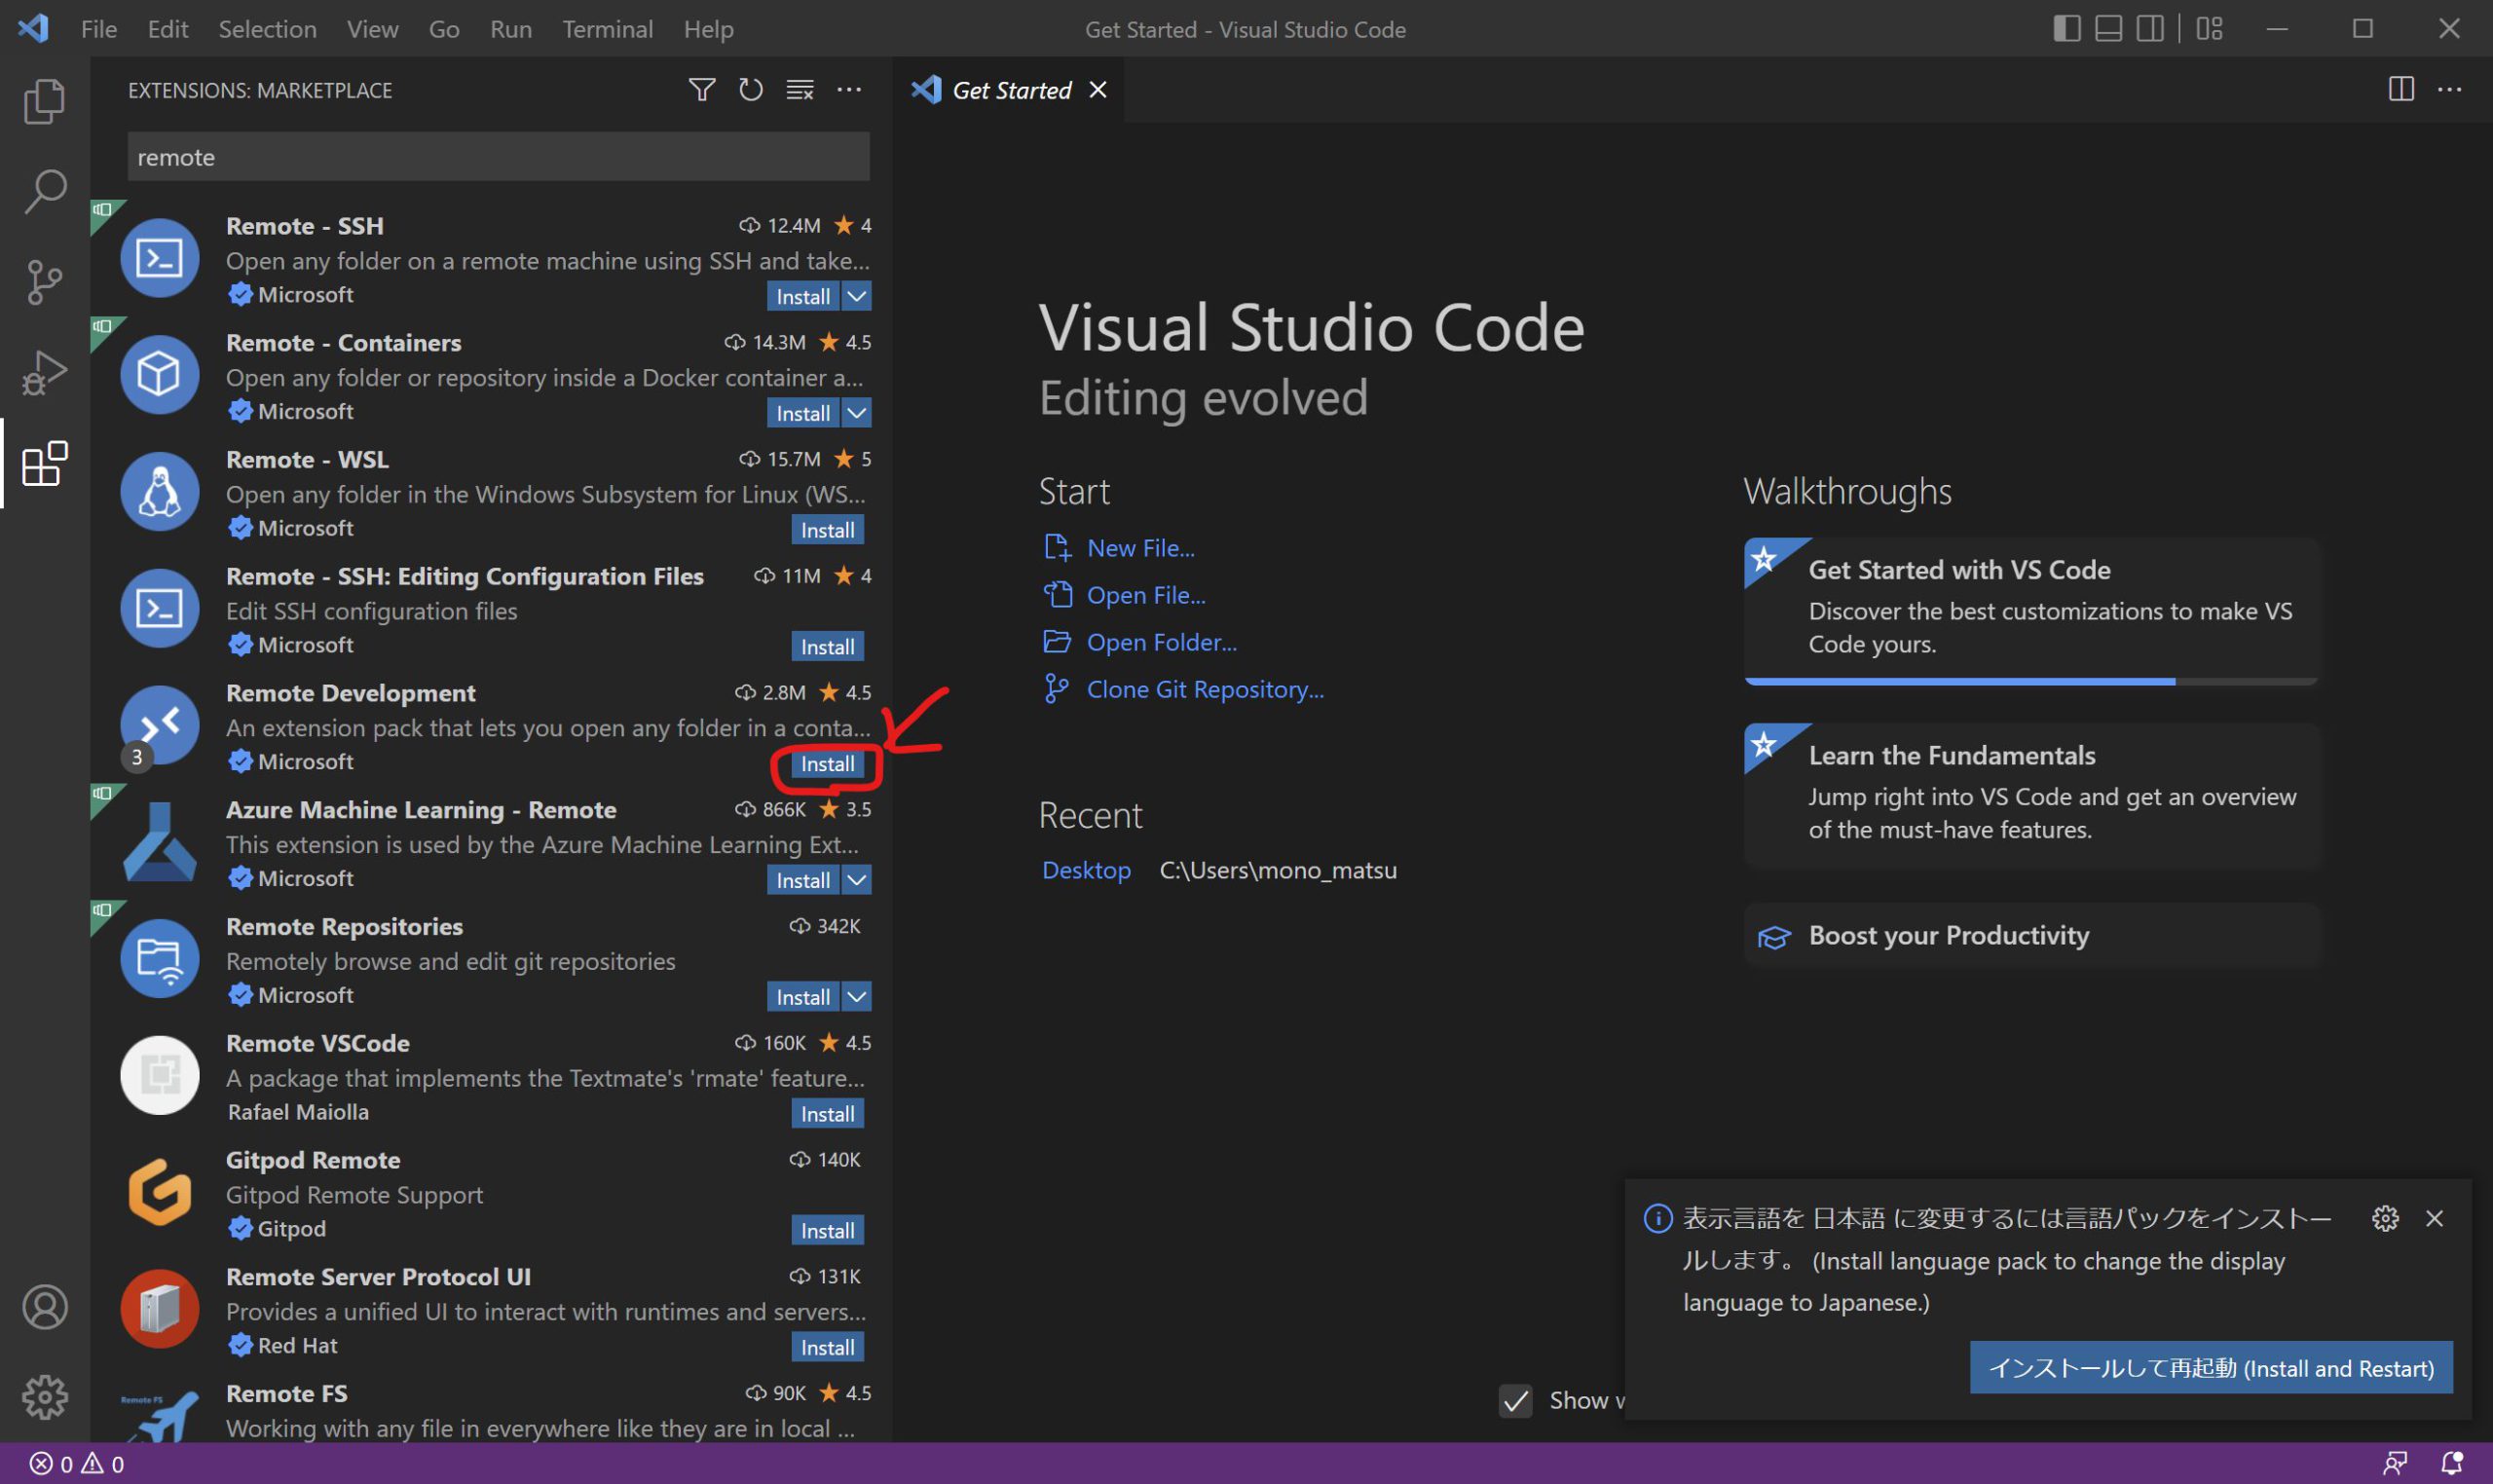Open the Search view icon
The width and height of the screenshot is (2493, 1484).
click(44, 191)
